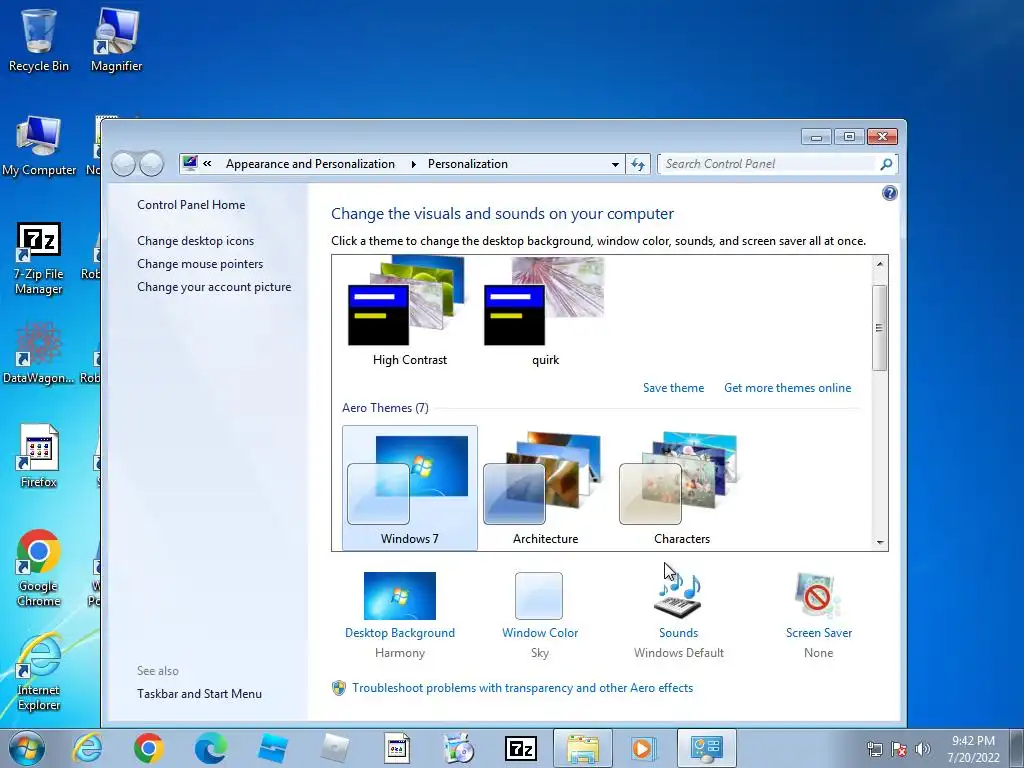Click the See also label

point(157,671)
